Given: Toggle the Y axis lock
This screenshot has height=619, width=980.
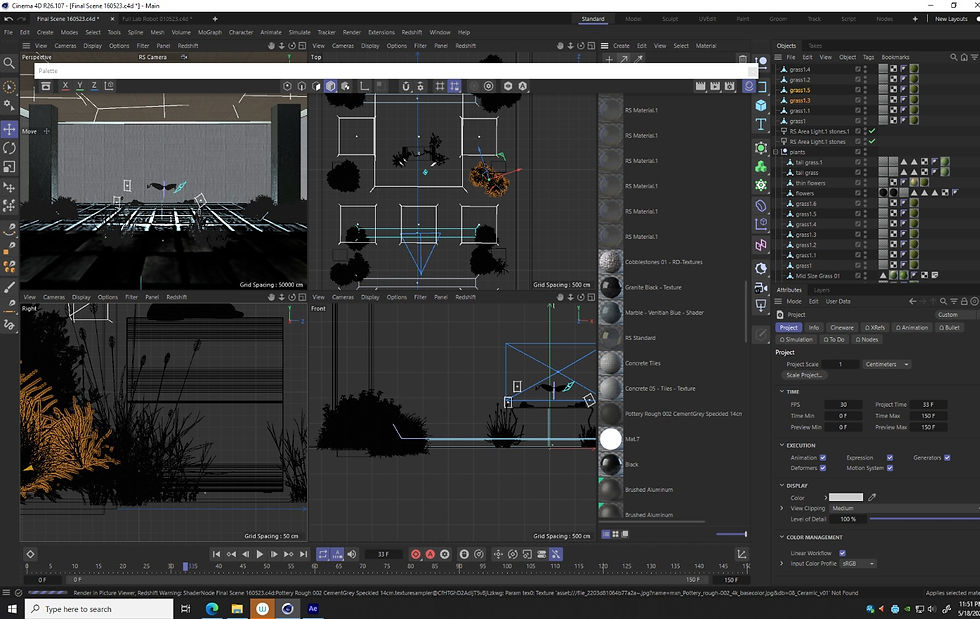Looking at the screenshot, I should (x=79, y=86).
